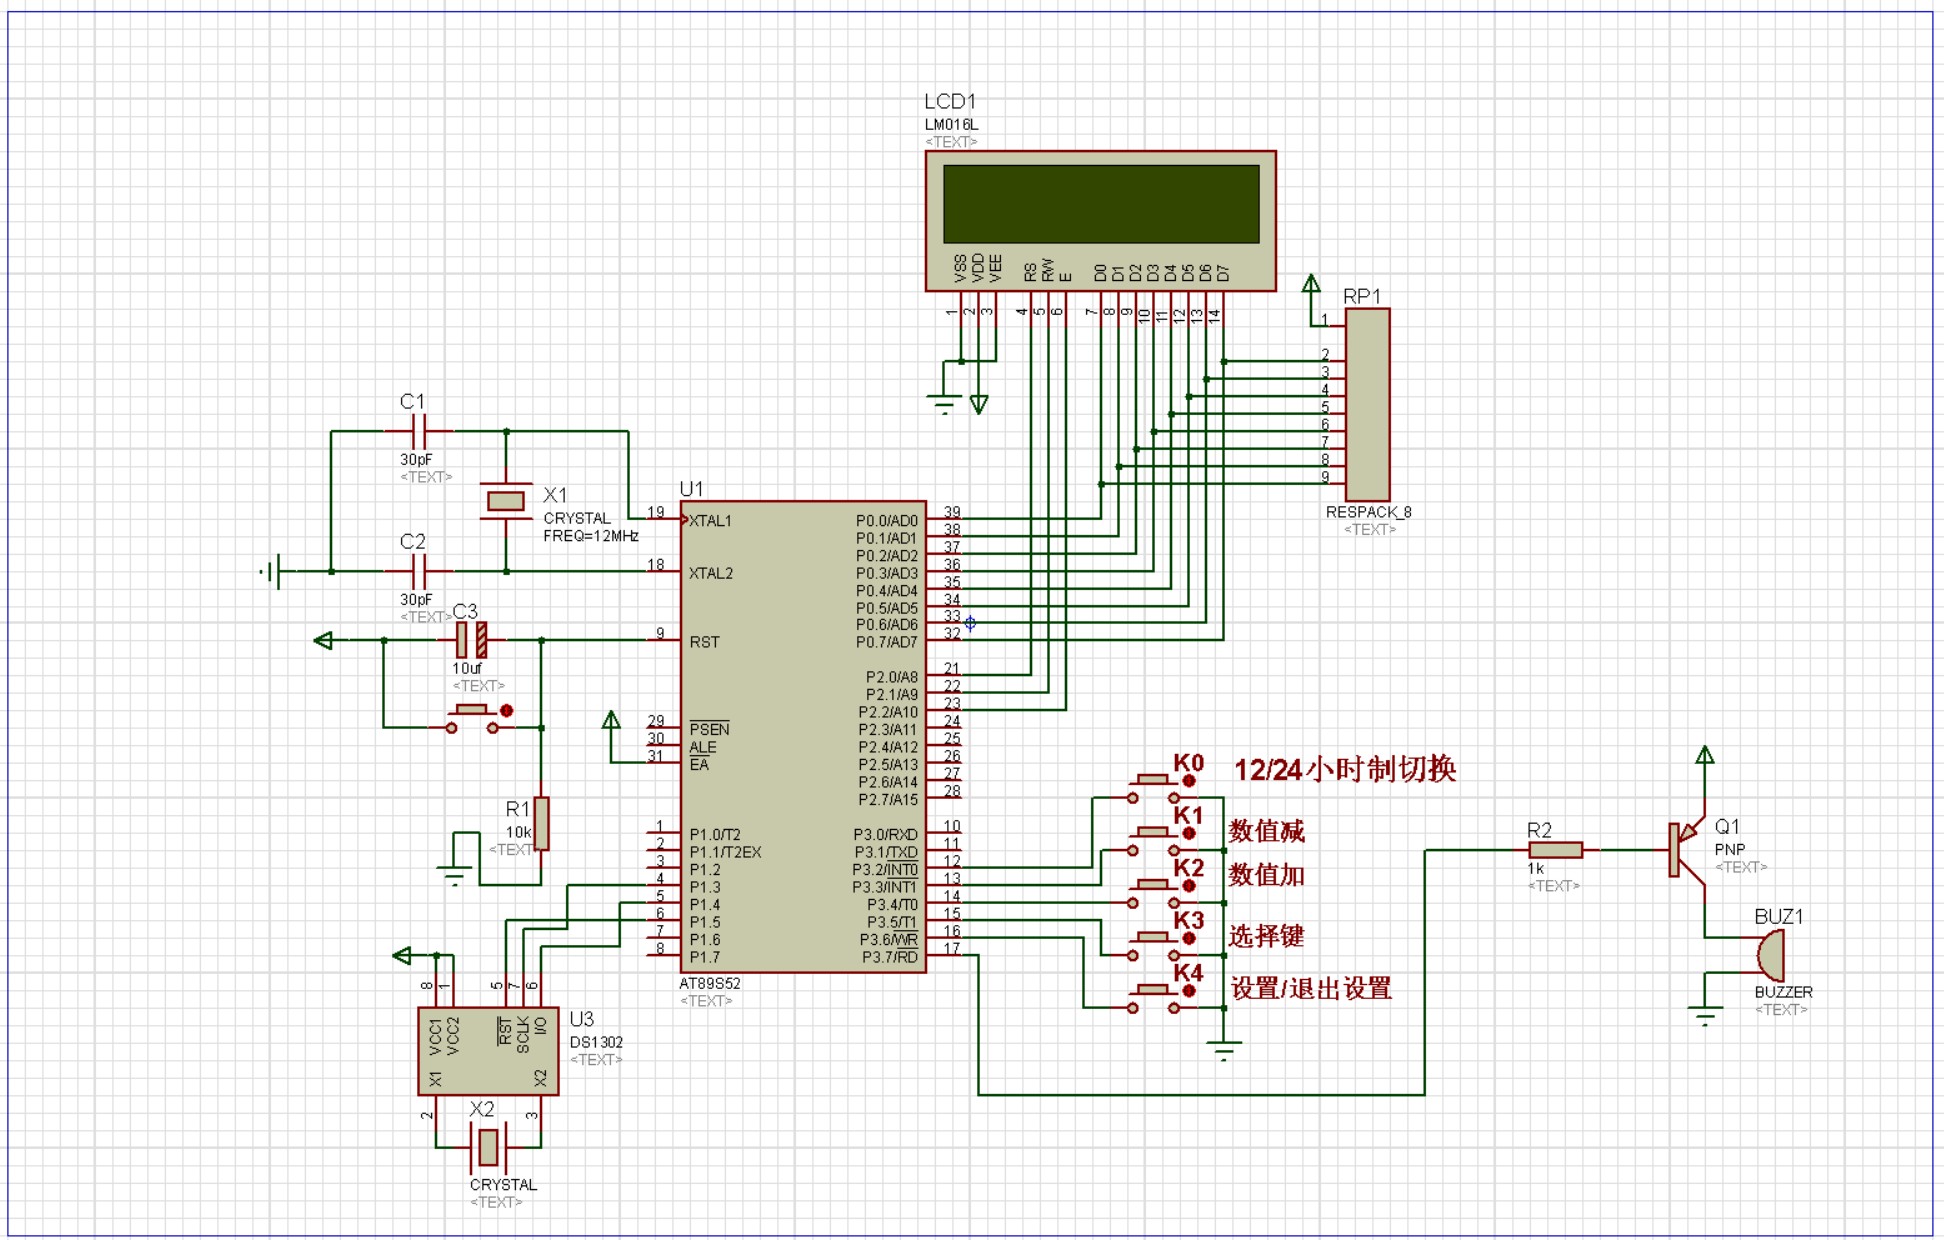Click the 'AT89S52' part name text

[710, 983]
